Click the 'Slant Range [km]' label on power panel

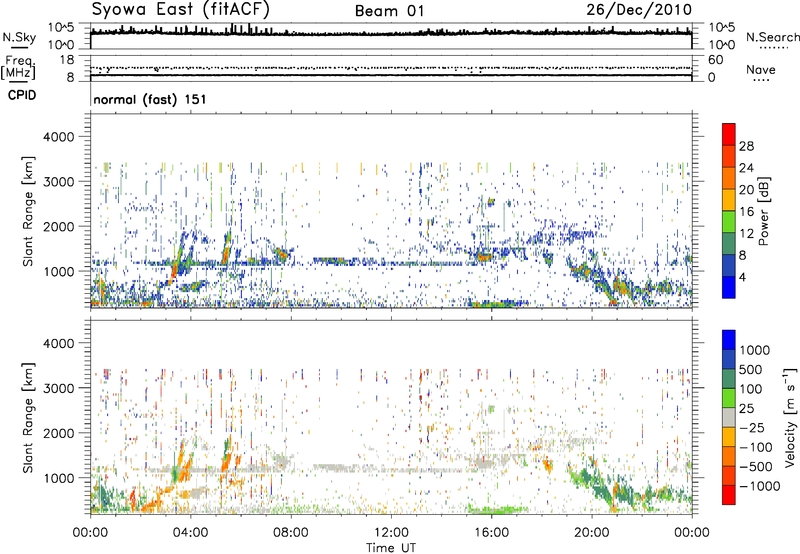(28, 211)
